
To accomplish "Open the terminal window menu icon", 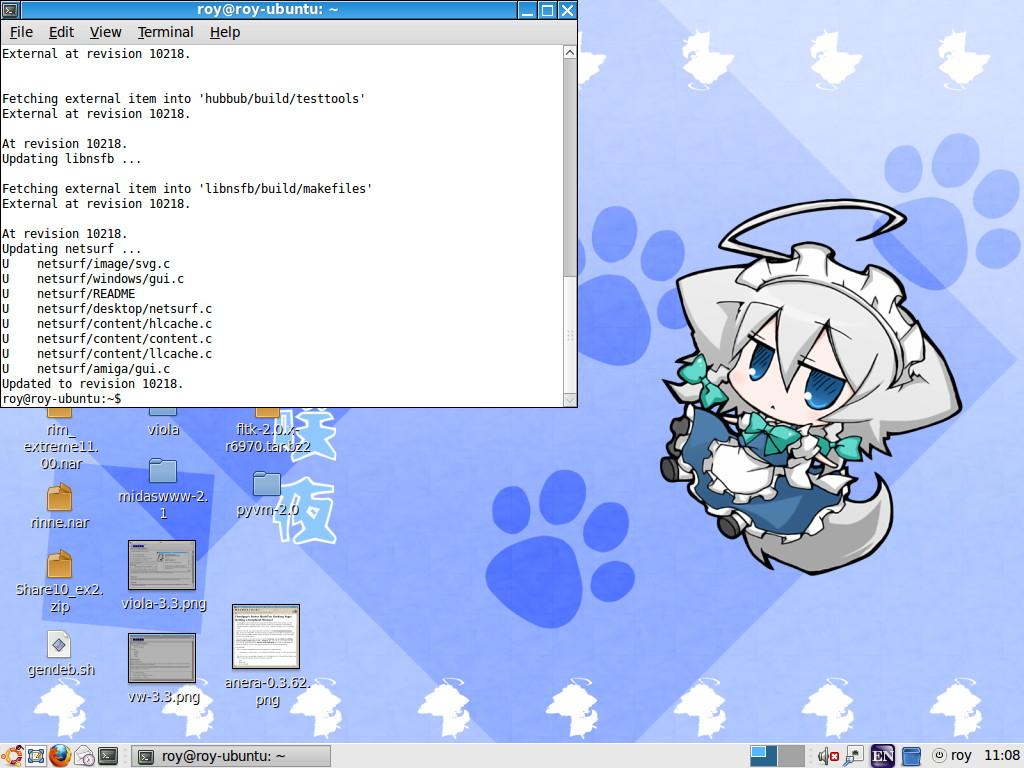I will [x=10, y=10].
